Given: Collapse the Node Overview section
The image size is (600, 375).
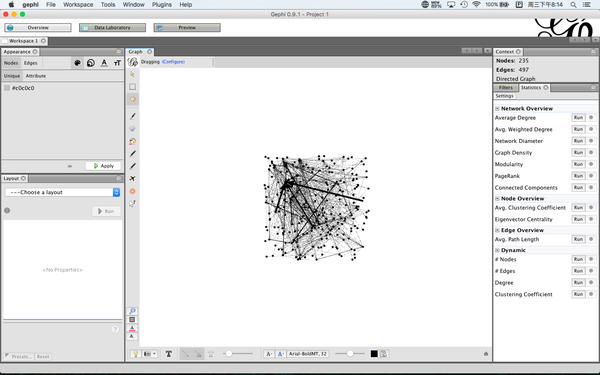Looking at the screenshot, I should point(497,199).
